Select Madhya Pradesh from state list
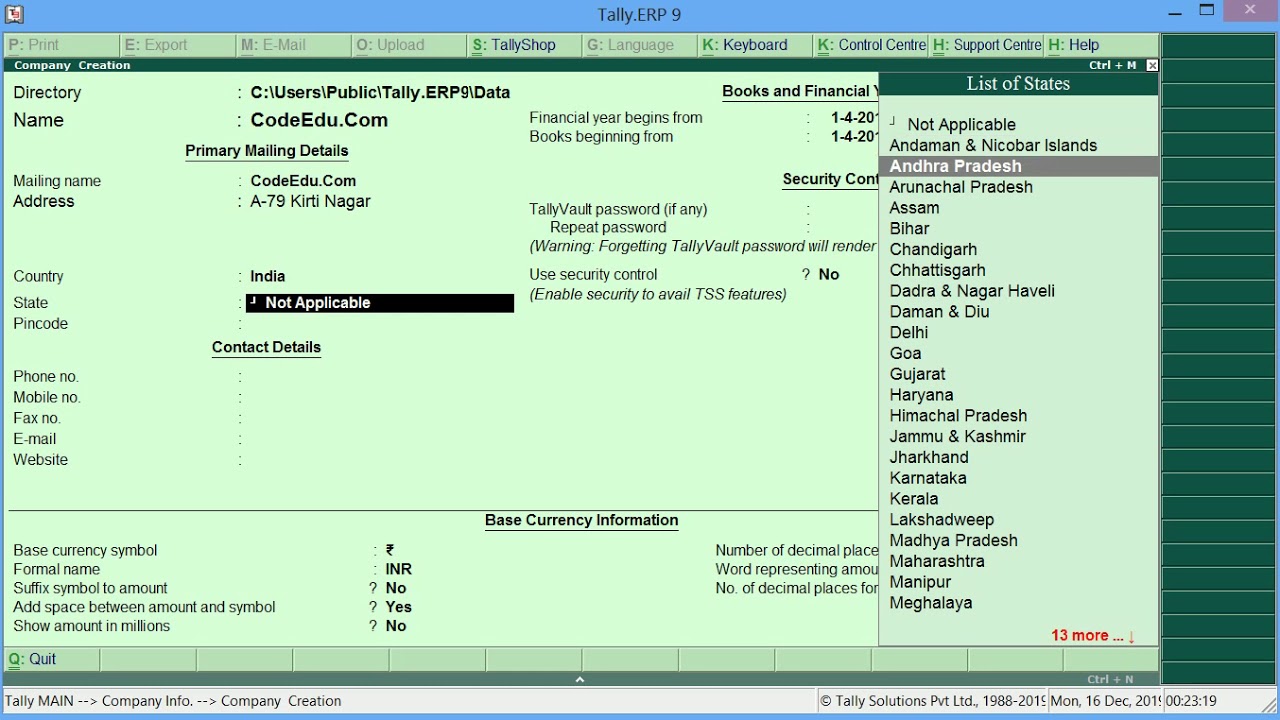Image resolution: width=1280 pixels, height=720 pixels. point(953,541)
